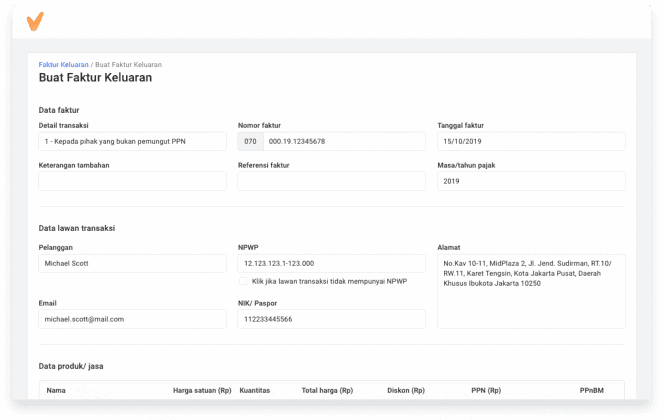This screenshot has width=664, height=420.
Task: Focus the Referensi faktur input
Action: 331,181
